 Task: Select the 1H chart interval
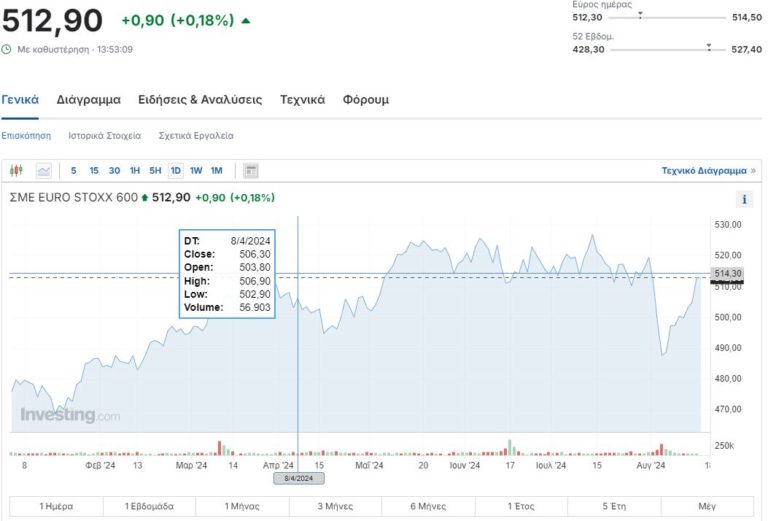[x=135, y=171]
